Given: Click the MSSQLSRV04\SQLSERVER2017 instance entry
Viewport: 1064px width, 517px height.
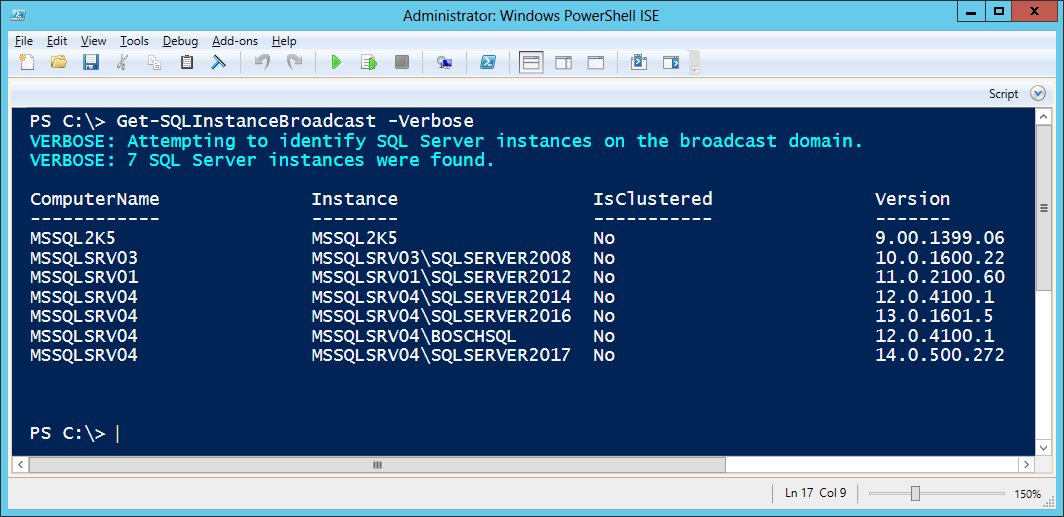Looking at the screenshot, I should pyautogui.click(x=441, y=356).
